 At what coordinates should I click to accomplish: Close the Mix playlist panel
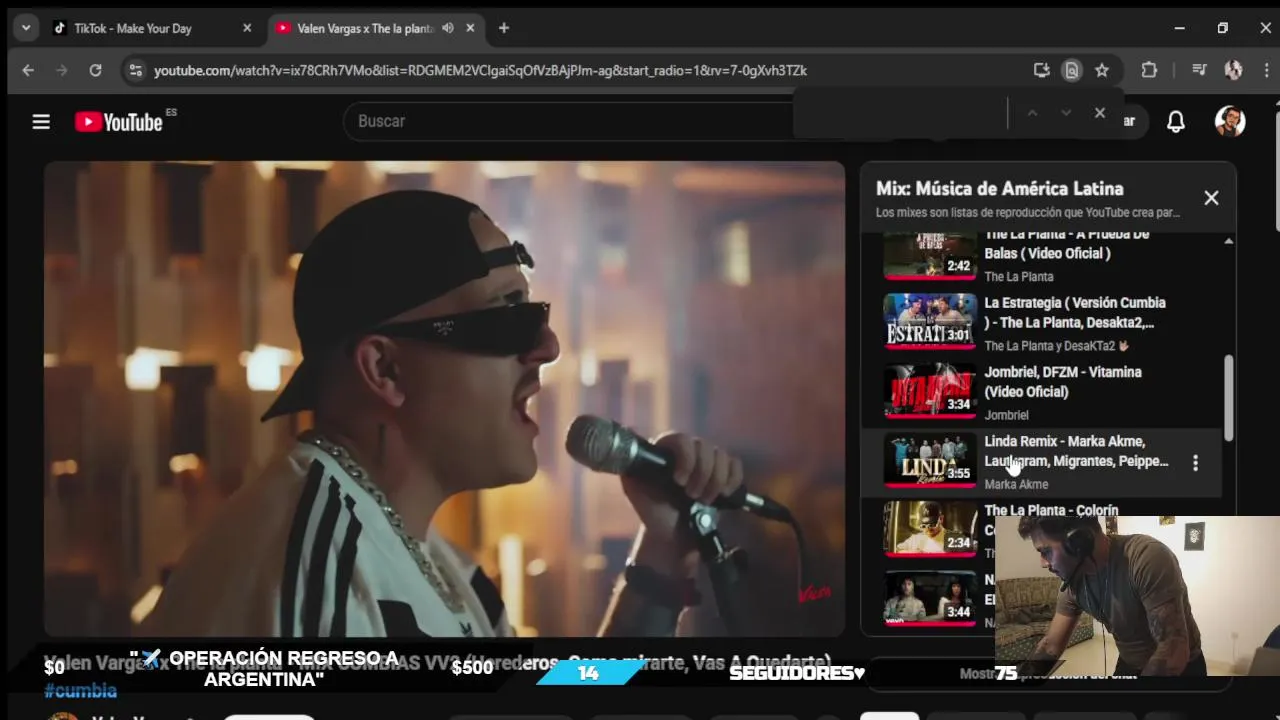[1211, 198]
